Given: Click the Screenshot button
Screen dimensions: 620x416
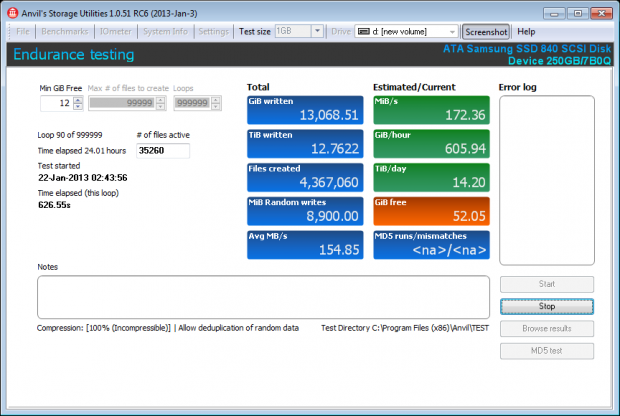Looking at the screenshot, I should 486,32.
